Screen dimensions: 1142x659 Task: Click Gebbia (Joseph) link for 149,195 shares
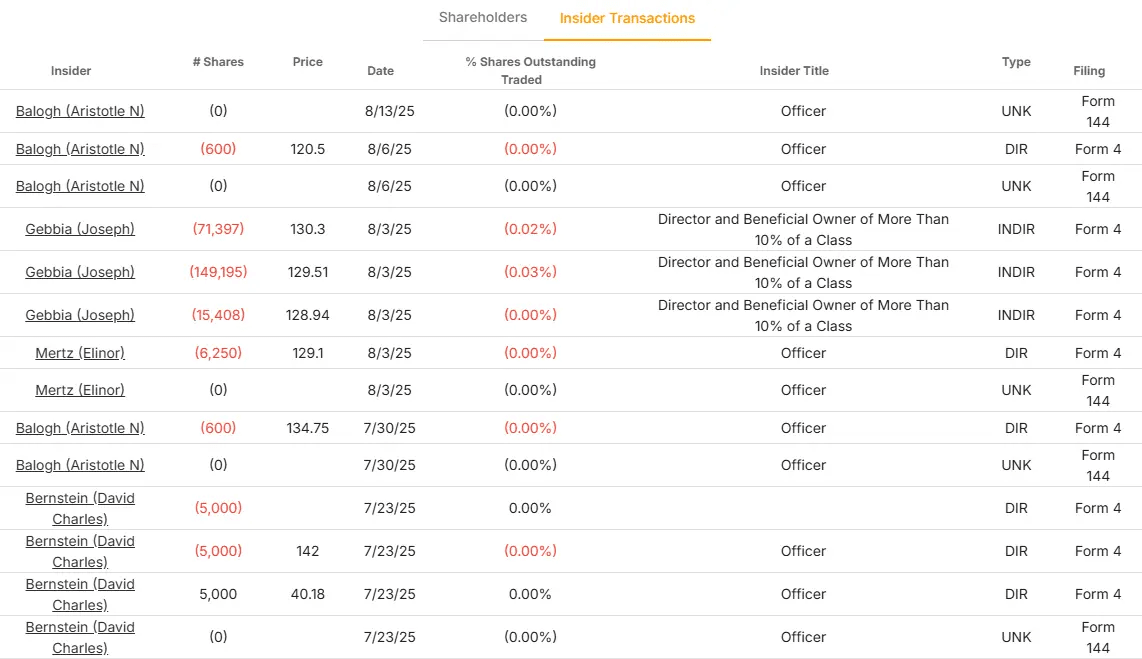pyautogui.click(x=80, y=272)
